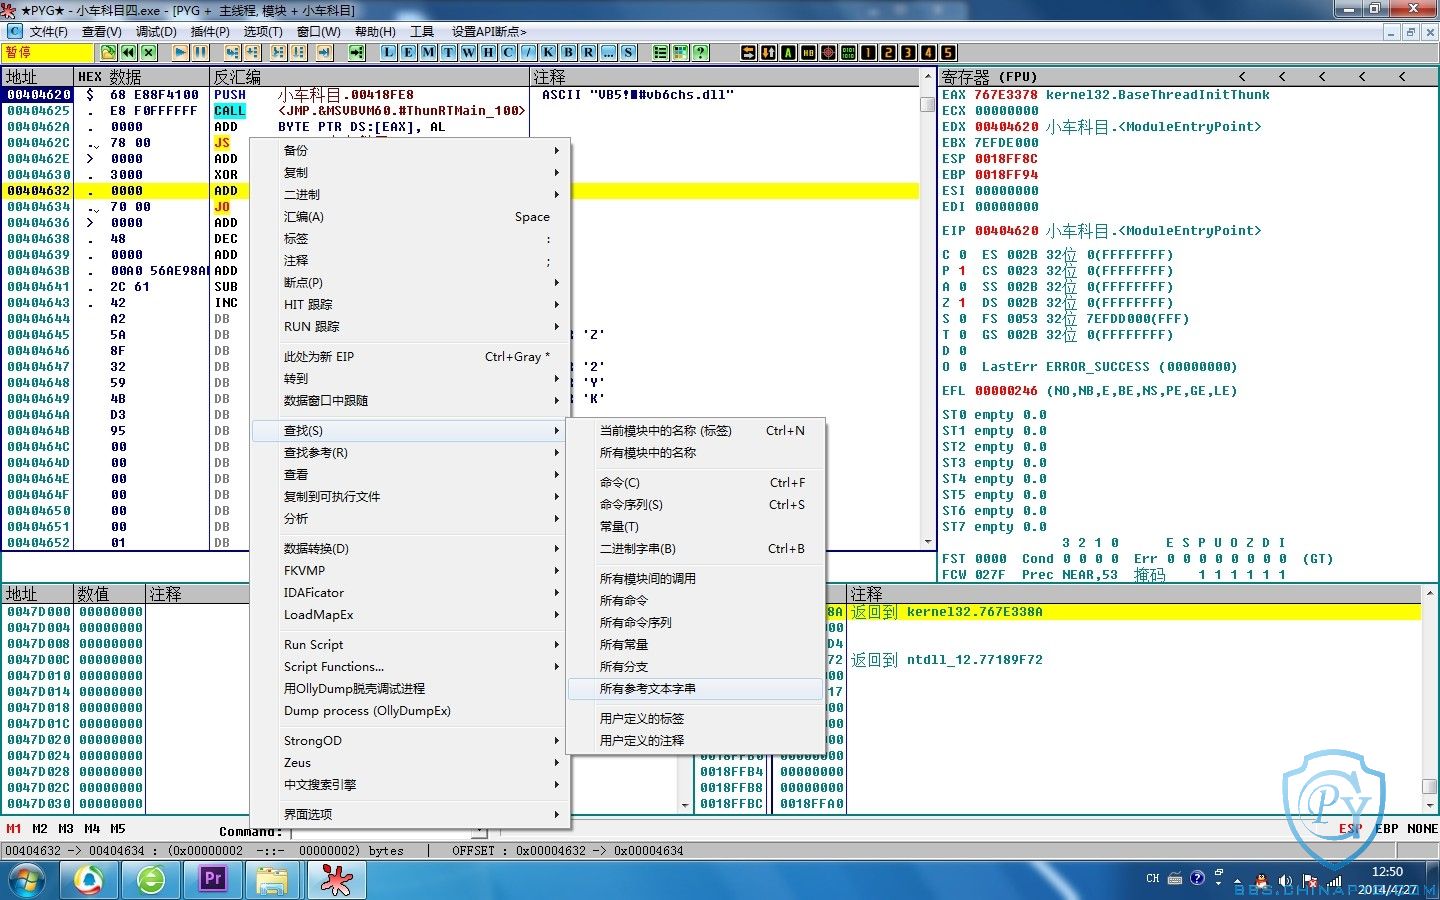Open Windows Start button
The height and width of the screenshot is (900, 1440).
point(27,881)
